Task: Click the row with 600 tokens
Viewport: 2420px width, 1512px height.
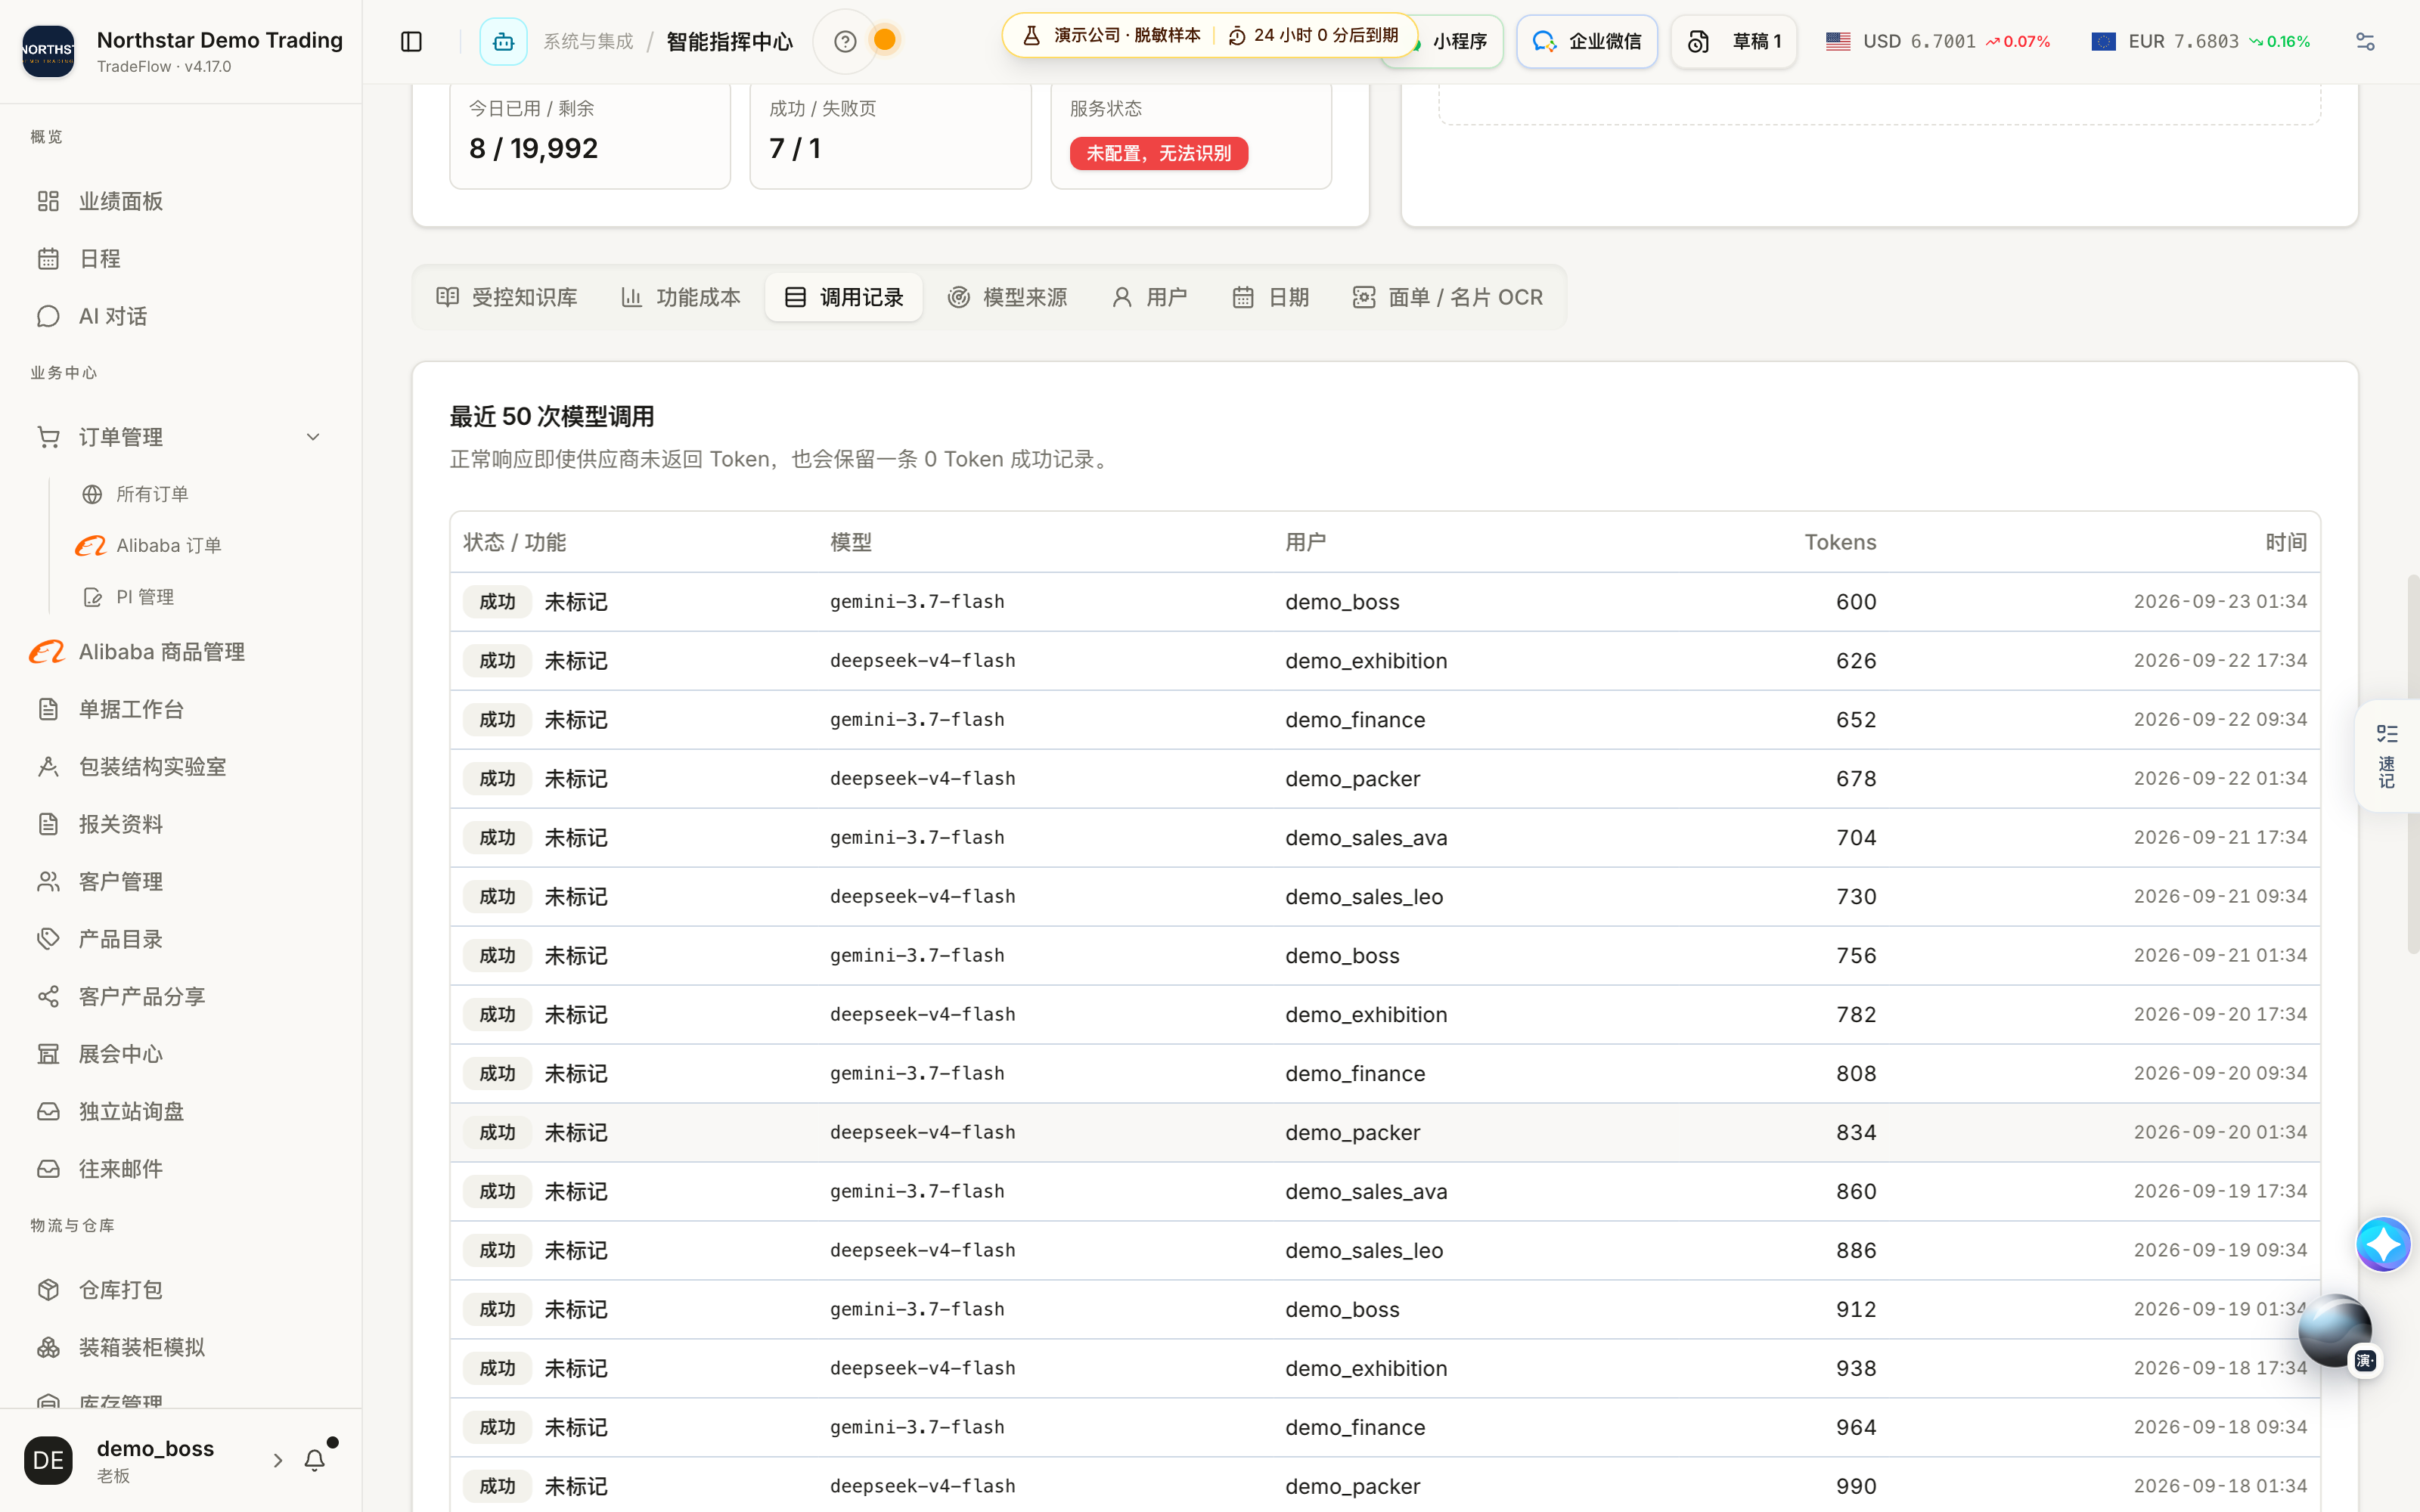Action: [x=1385, y=602]
